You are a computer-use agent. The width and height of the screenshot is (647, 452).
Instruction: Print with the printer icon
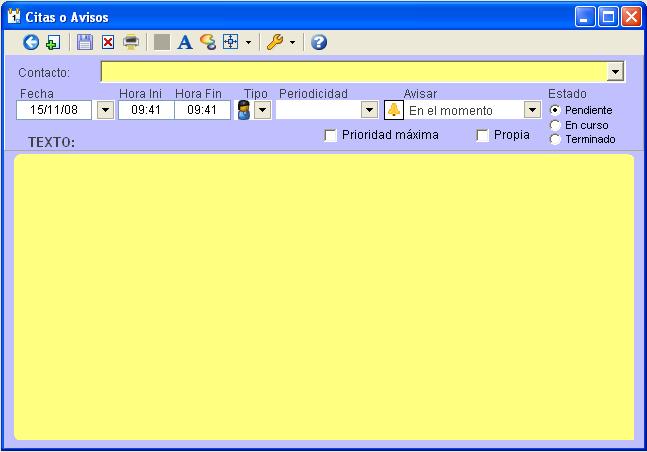(x=131, y=42)
